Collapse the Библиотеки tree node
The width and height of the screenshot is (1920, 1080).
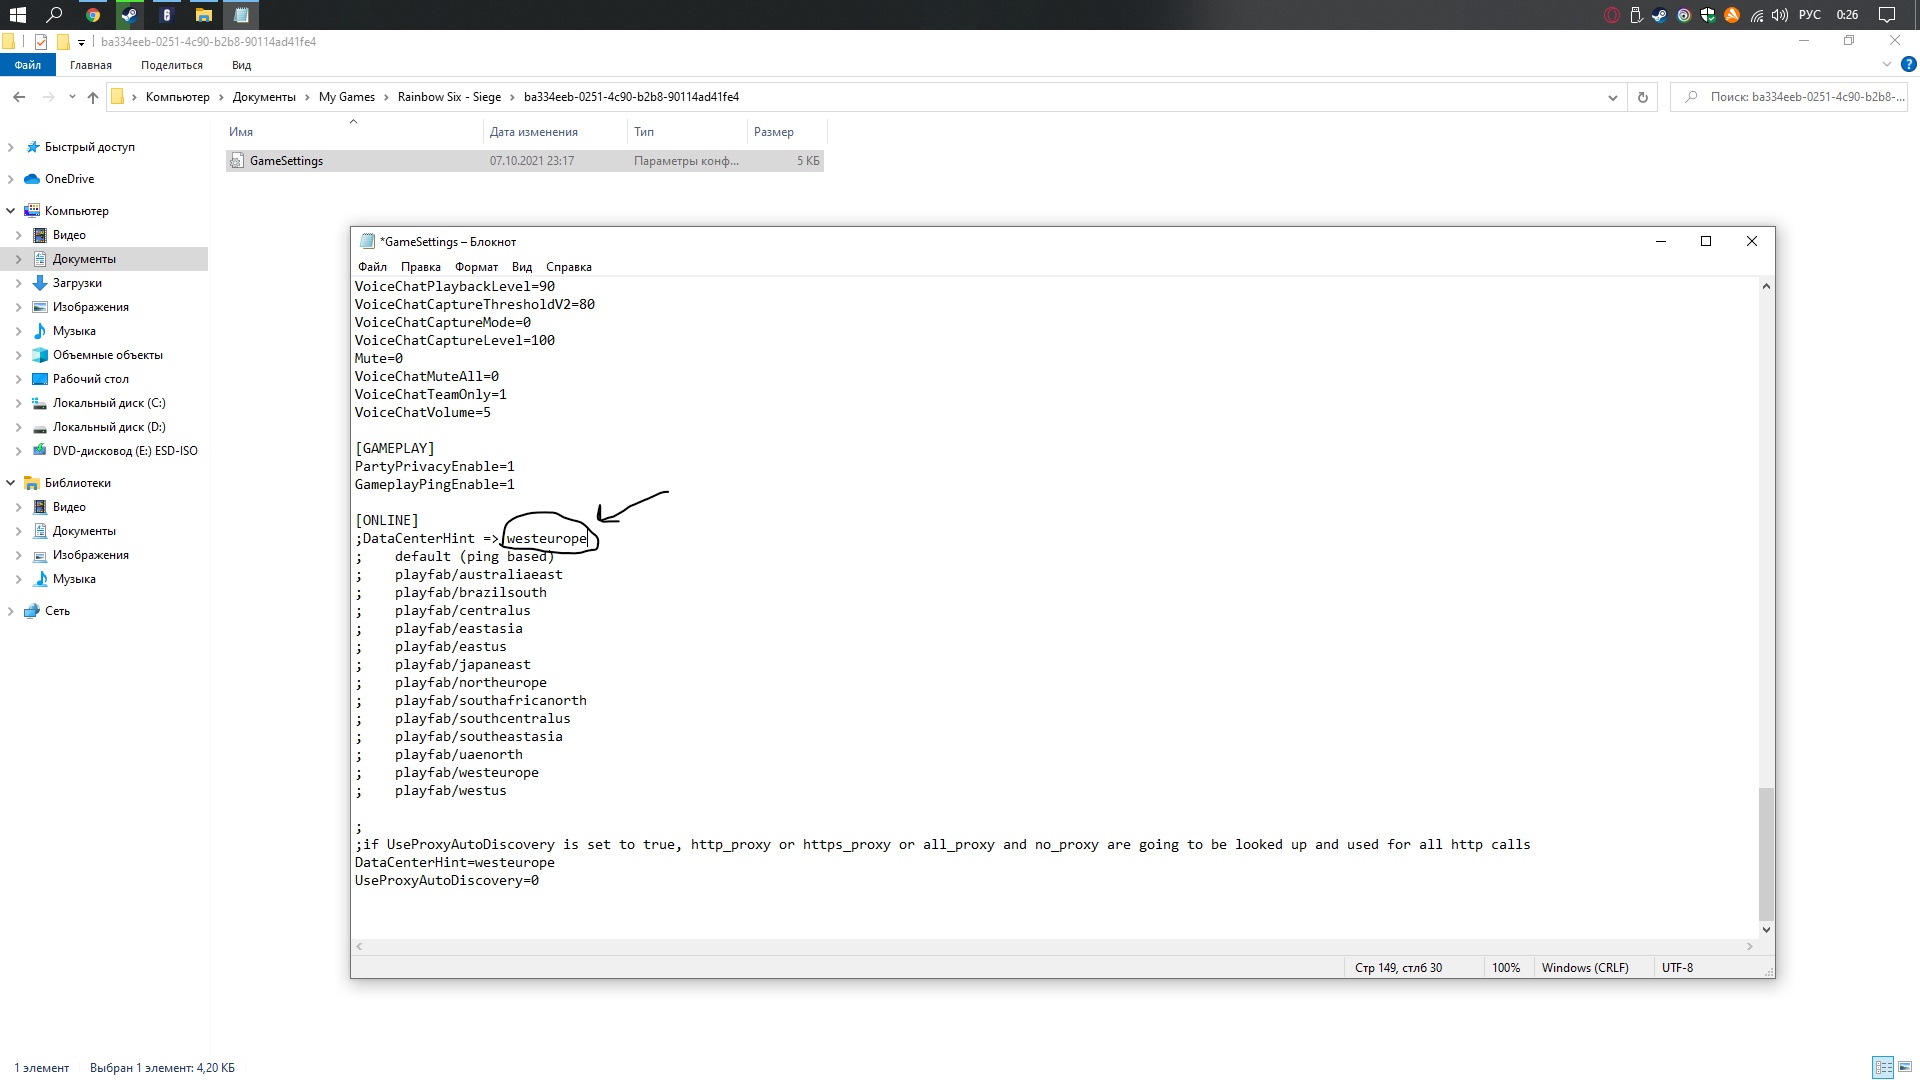point(11,483)
